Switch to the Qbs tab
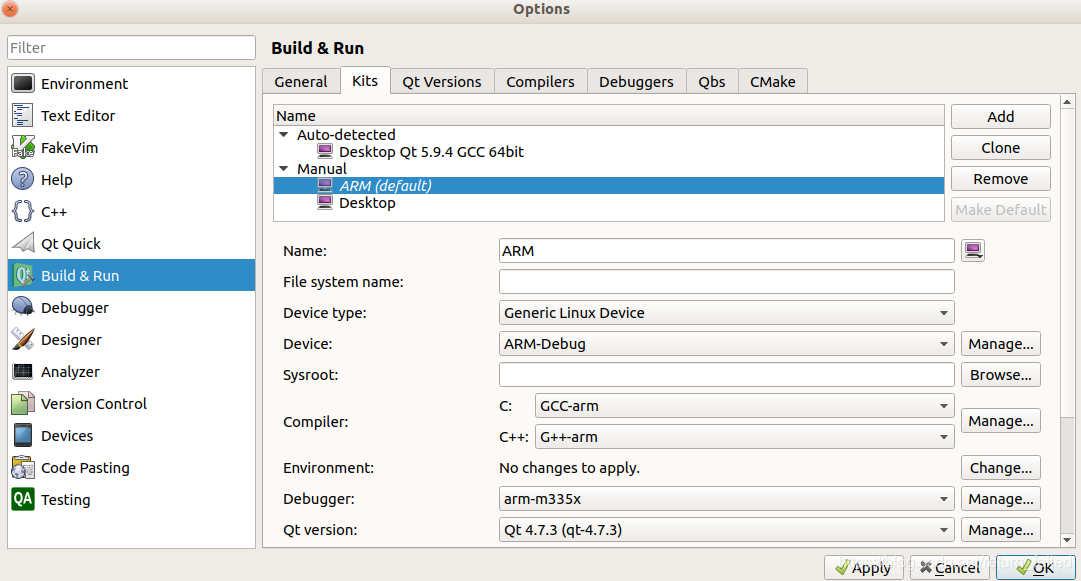Viewport: 1081px width, 581px height. 711,81
